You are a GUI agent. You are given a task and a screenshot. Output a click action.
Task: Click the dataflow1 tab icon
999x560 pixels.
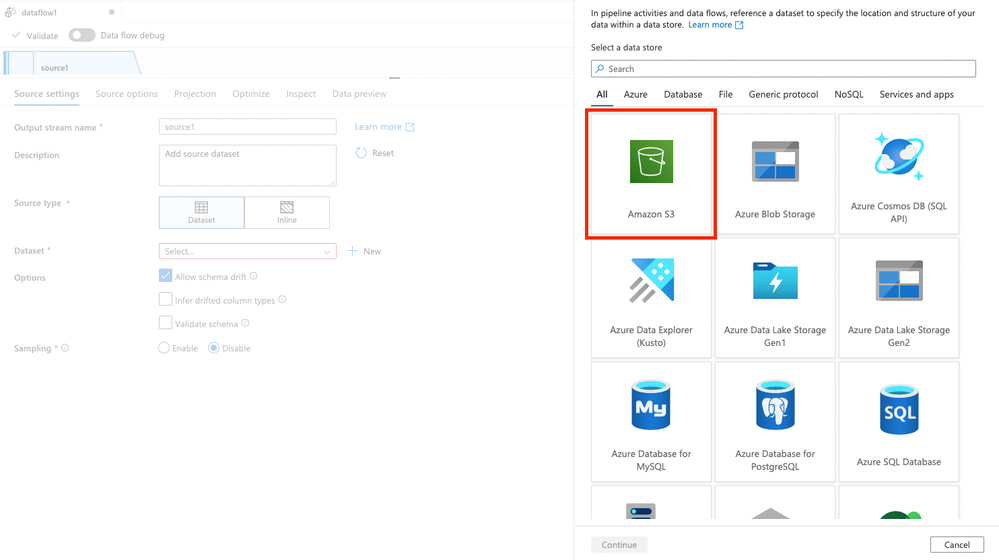tap(10, 12)
